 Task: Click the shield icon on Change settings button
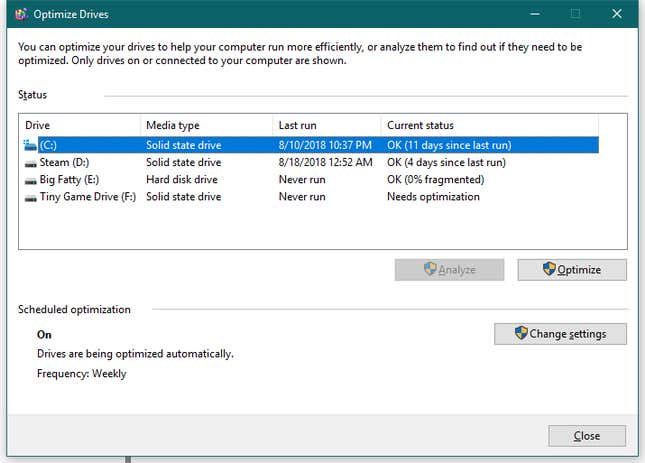point(521,333)
